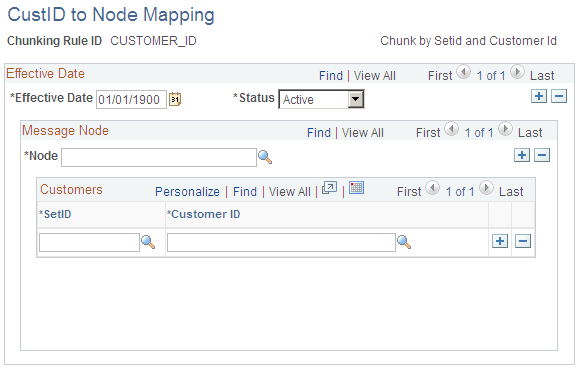582x370 pixels.
Task: Look up values for Customer ID field
Action: tap(404, 242)
